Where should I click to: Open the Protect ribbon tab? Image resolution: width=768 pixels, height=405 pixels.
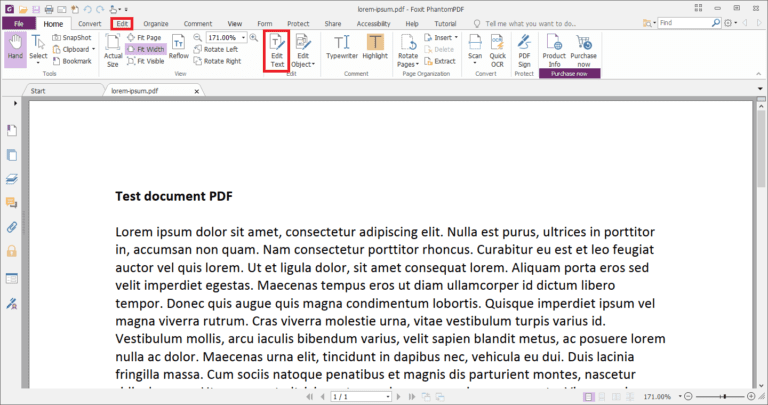(x=298, y=24)
